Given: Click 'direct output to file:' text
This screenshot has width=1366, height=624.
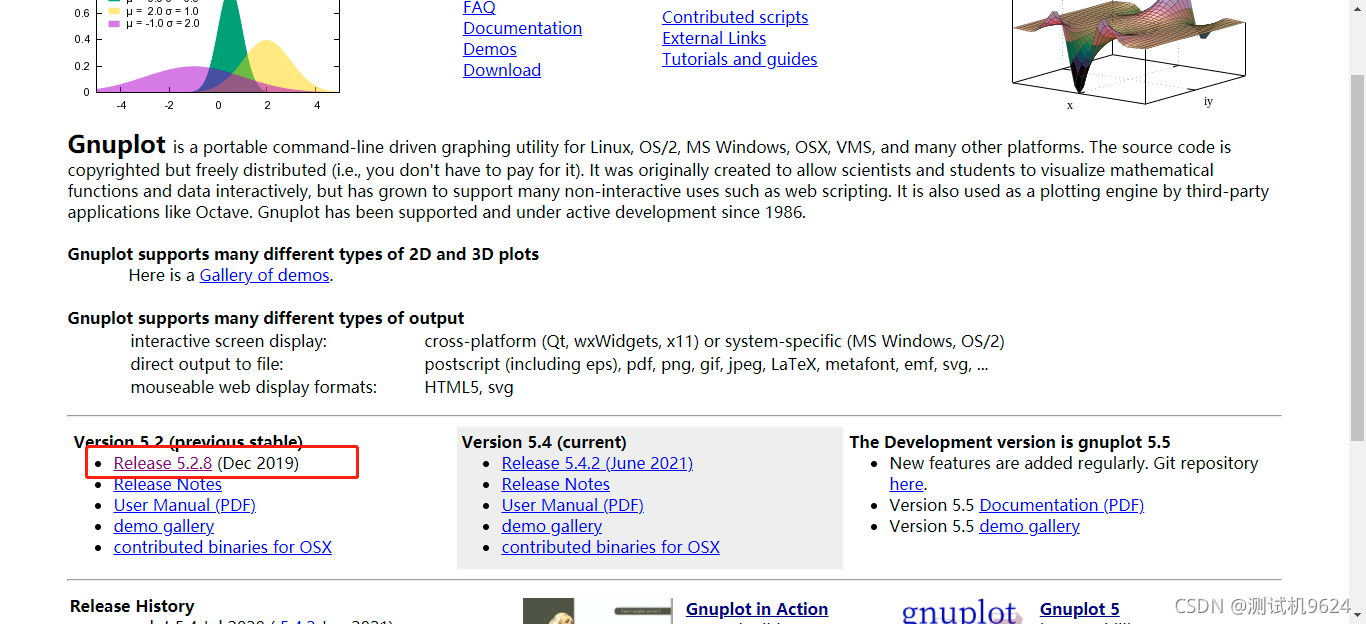Looking at the screenshot, I should click(207, 364).
